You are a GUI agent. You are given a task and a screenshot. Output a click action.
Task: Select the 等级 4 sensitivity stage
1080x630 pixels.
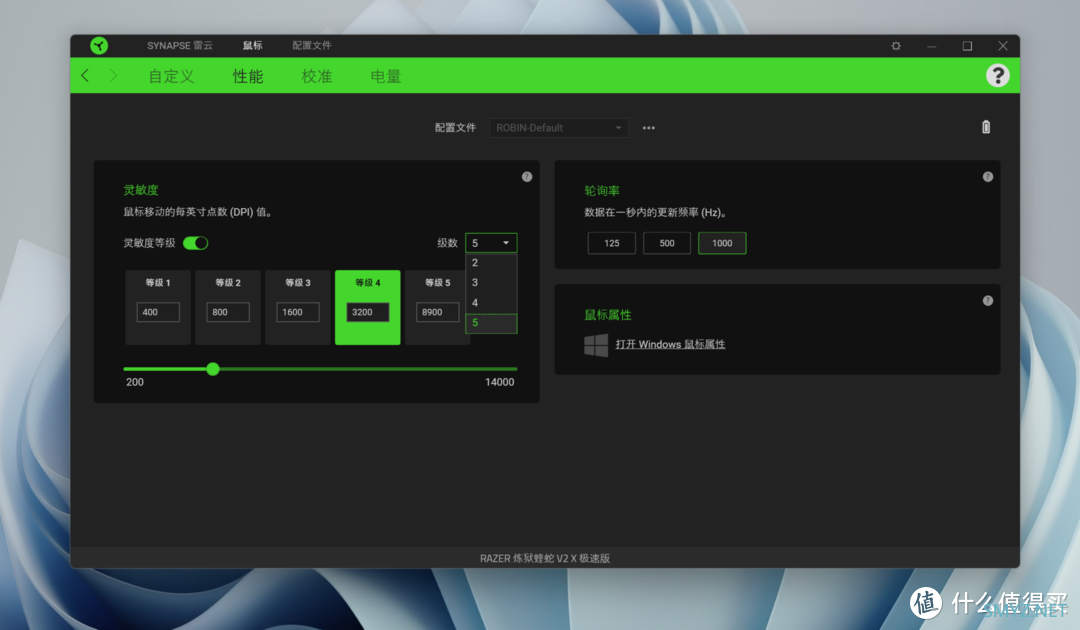(368, 307)
